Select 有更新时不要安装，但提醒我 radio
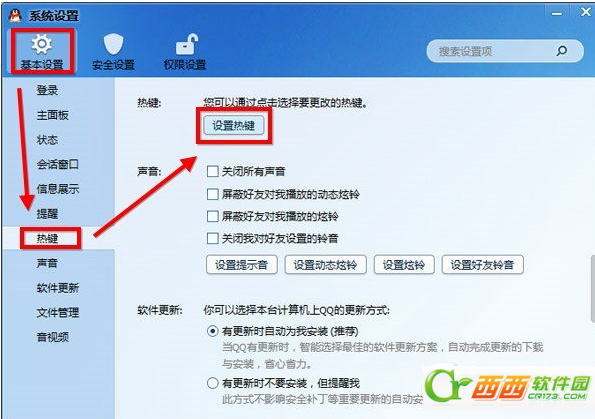 [212, 383]
